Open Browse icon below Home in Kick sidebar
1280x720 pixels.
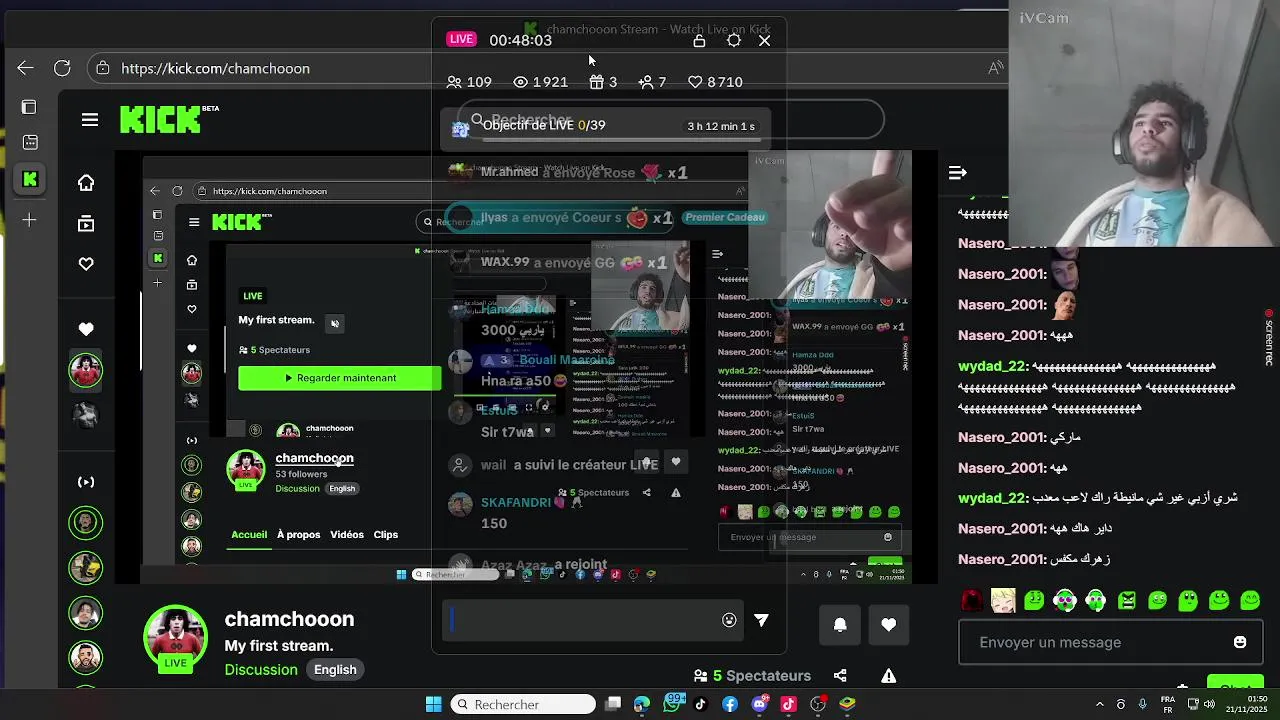coord(86,223)
